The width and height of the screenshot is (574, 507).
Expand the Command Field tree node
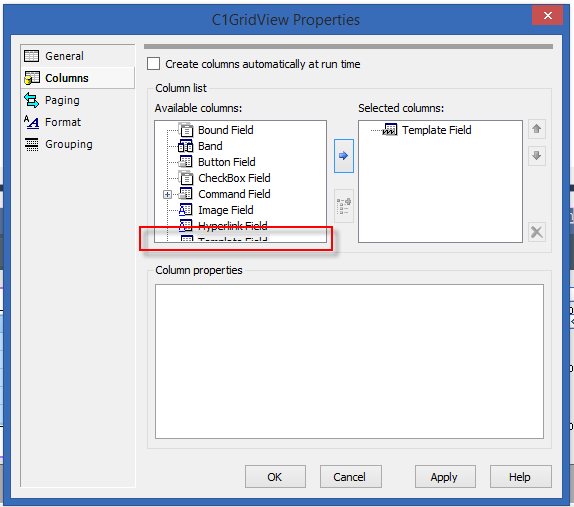pos(167,194)
